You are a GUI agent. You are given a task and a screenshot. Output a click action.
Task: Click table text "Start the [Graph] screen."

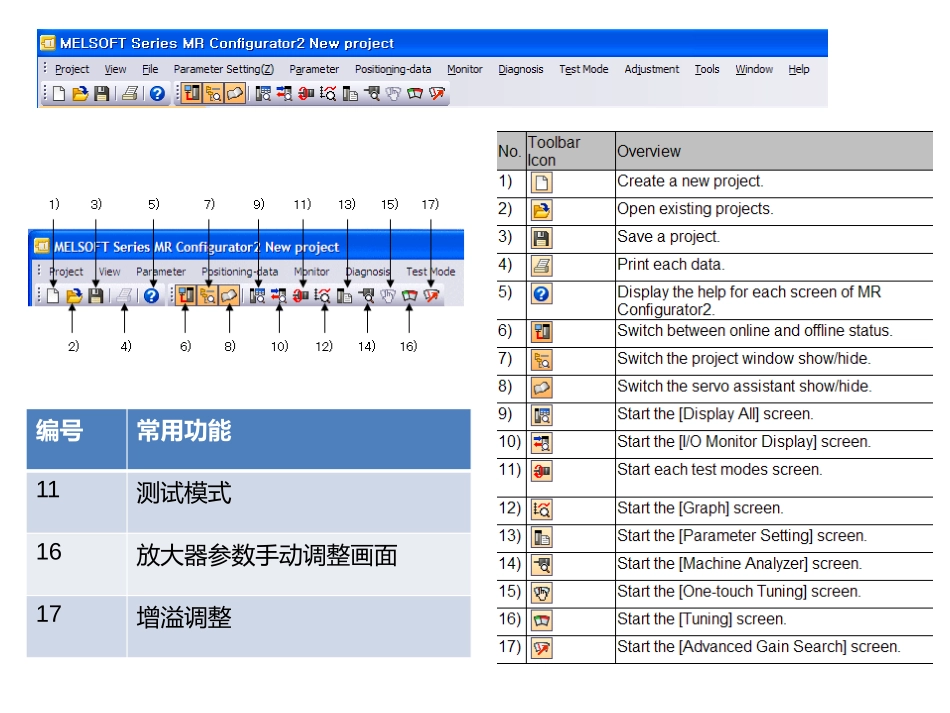point(700,508)
